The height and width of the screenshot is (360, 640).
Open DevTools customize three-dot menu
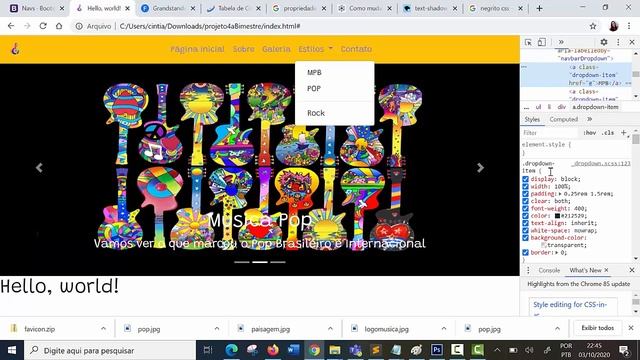(618, 42)
